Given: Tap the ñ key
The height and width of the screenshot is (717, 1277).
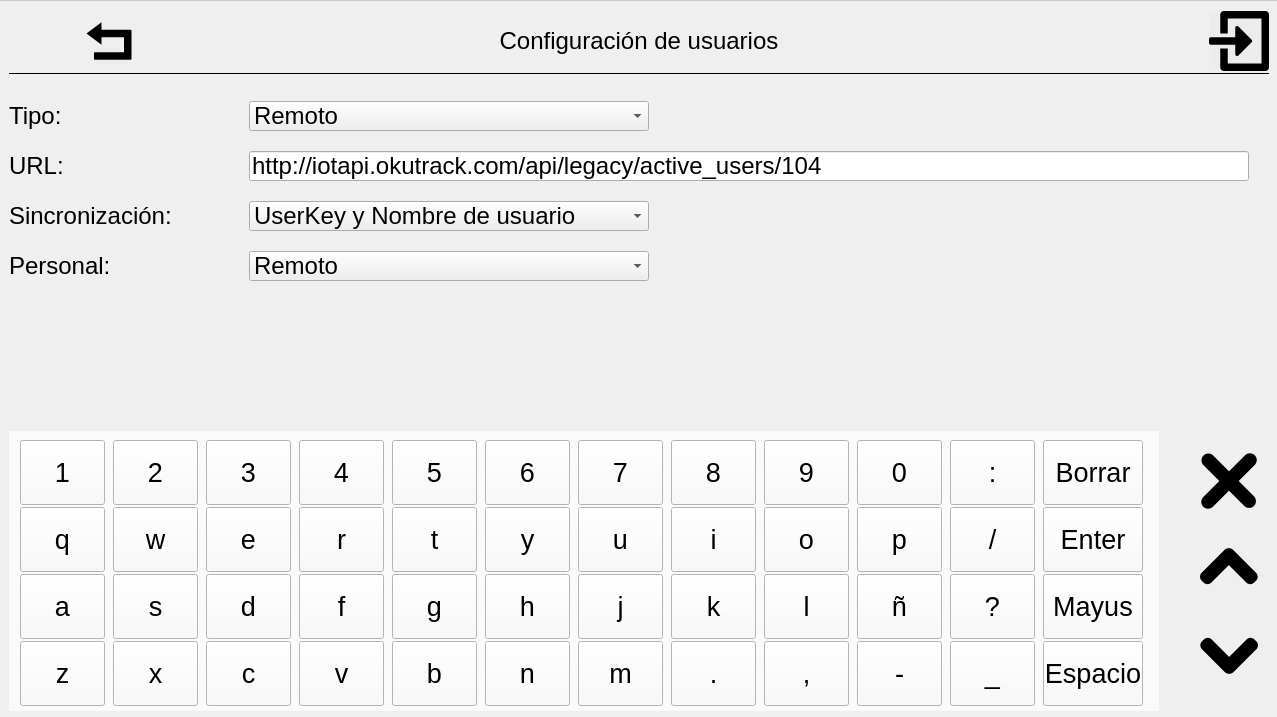Looking at the screenshot, I should pos(899,607).
